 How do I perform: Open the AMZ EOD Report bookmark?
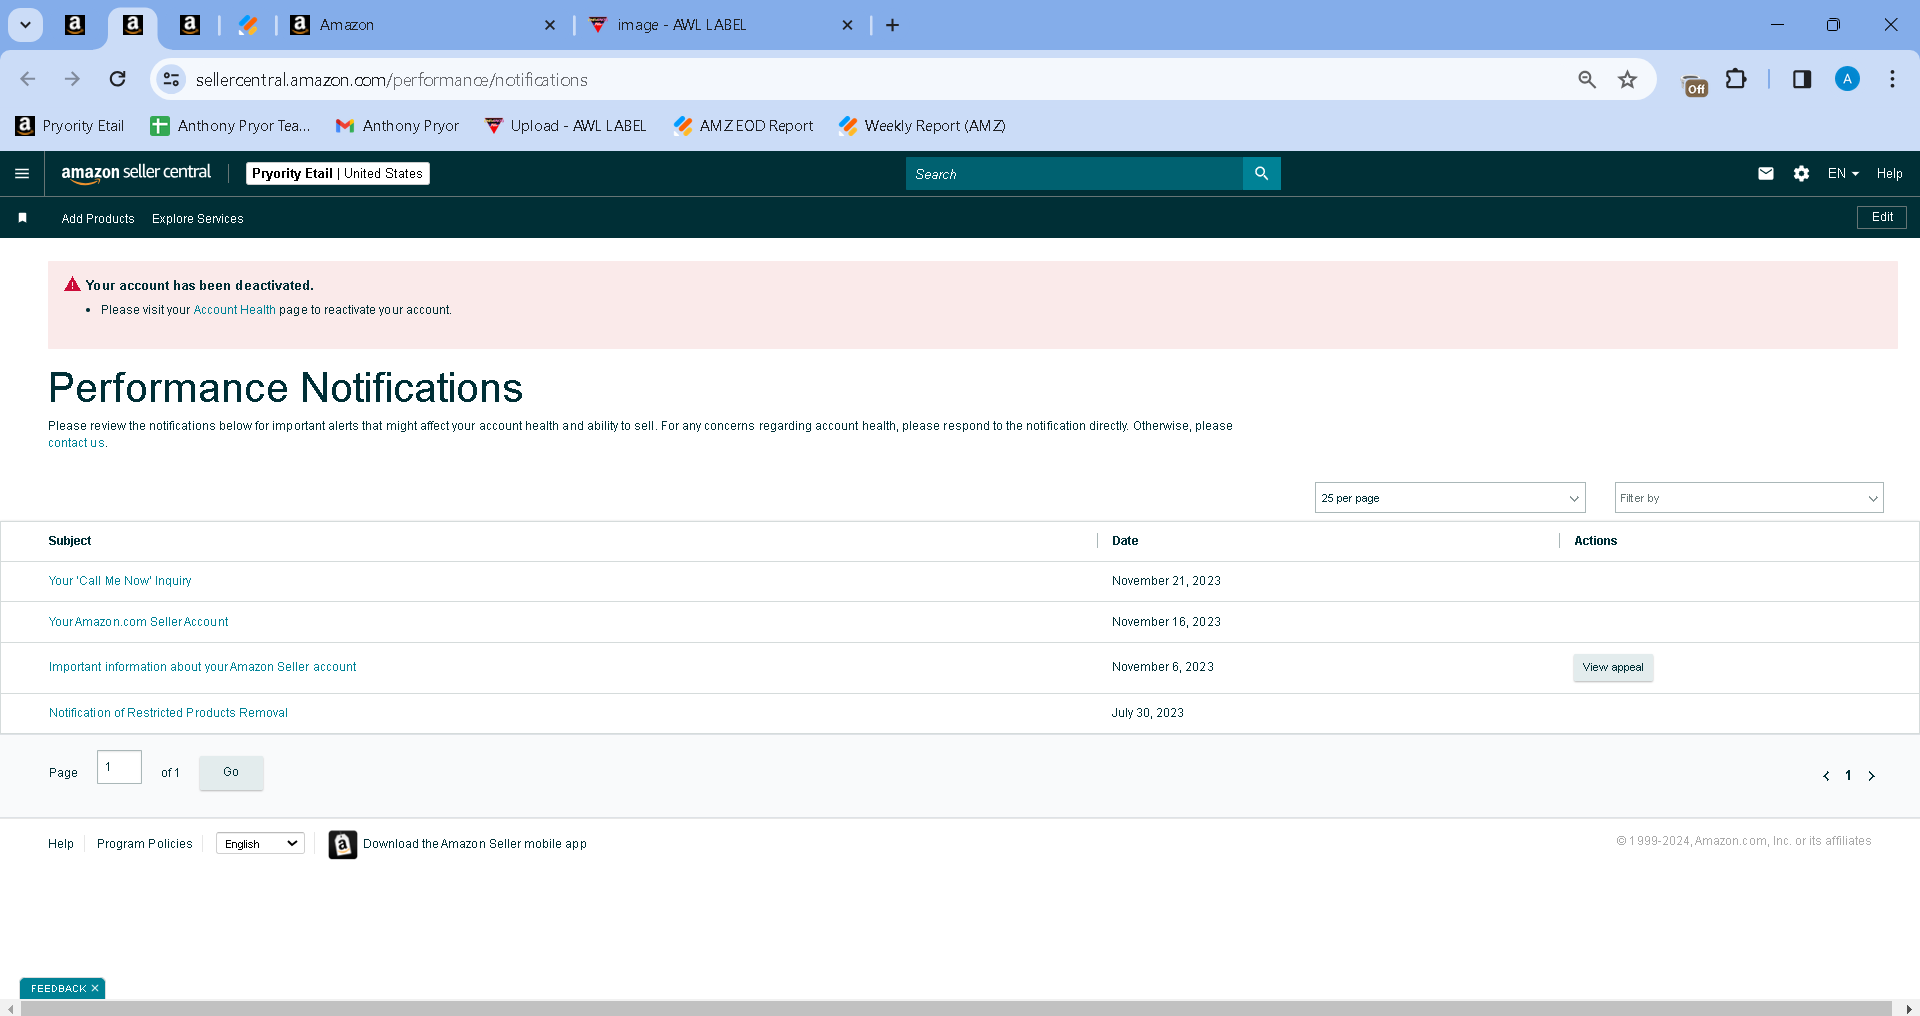pyautogui.click(x=743, y=126)
